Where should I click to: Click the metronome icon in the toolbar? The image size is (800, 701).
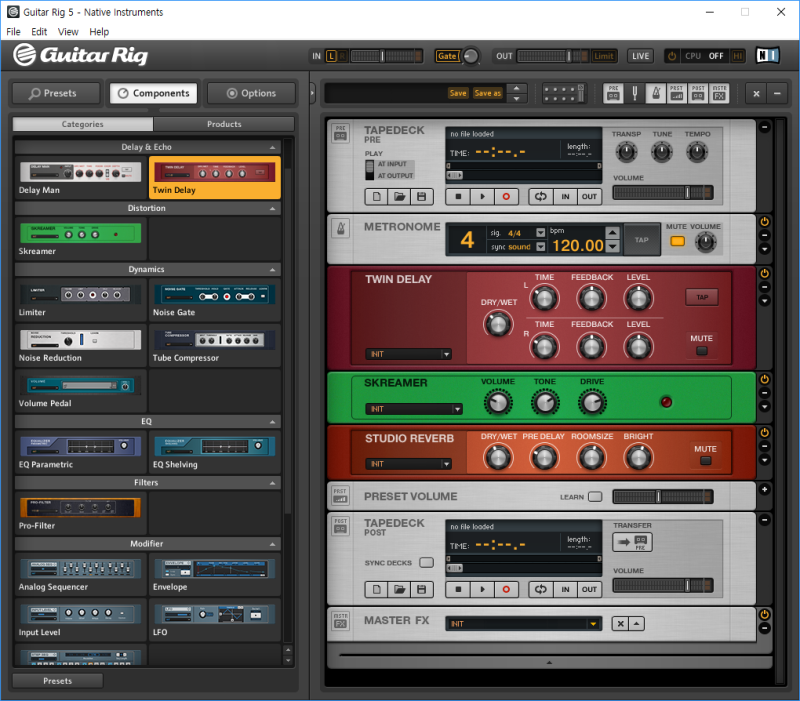(658, 90)
